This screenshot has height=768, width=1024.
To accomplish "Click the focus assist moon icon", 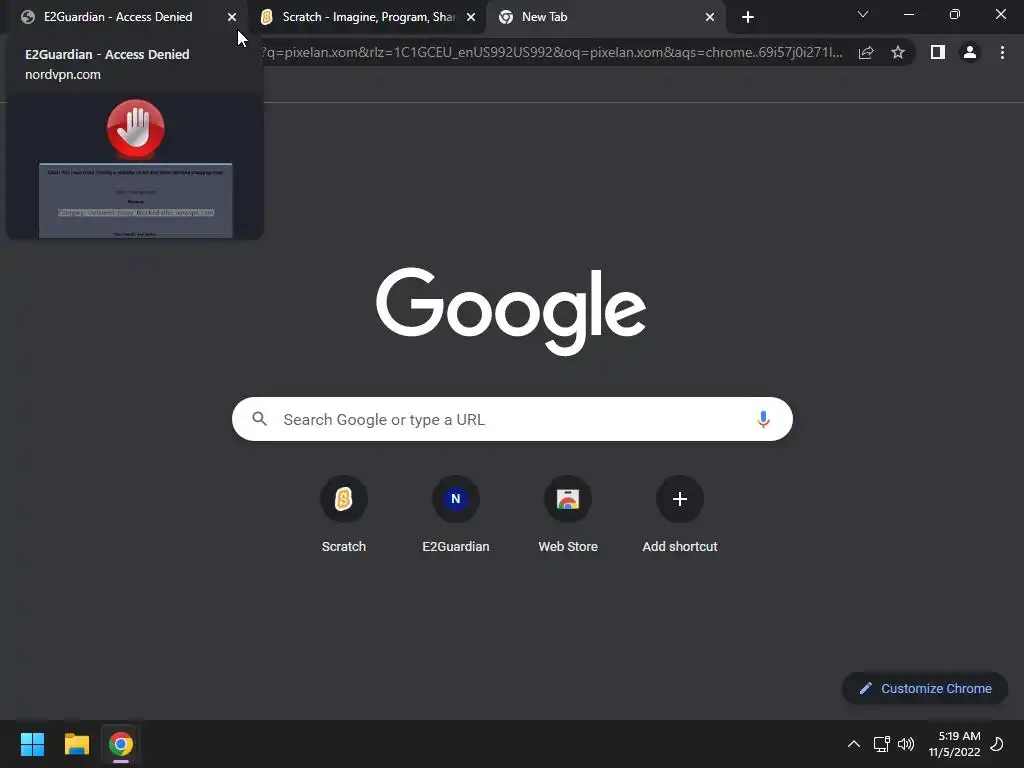I will pos(997,744).
